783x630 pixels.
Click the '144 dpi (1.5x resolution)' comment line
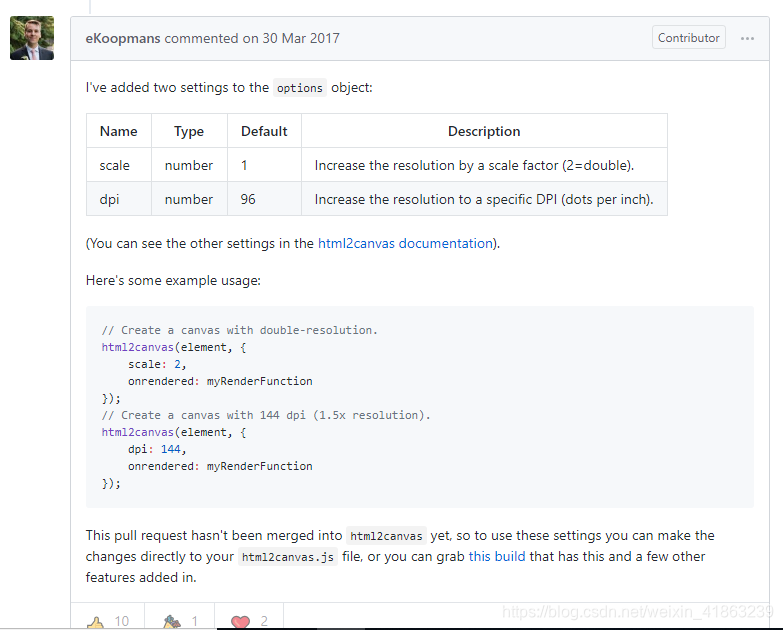[266, 415]
